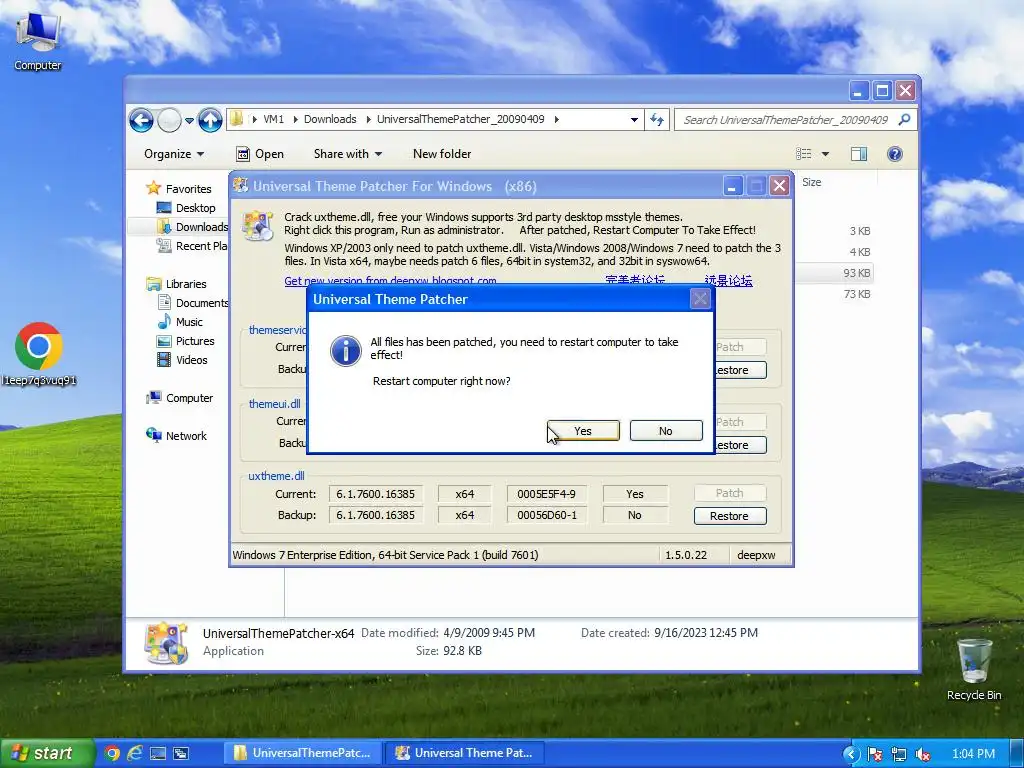Open the address bar history dropdown

coord(634,120)
